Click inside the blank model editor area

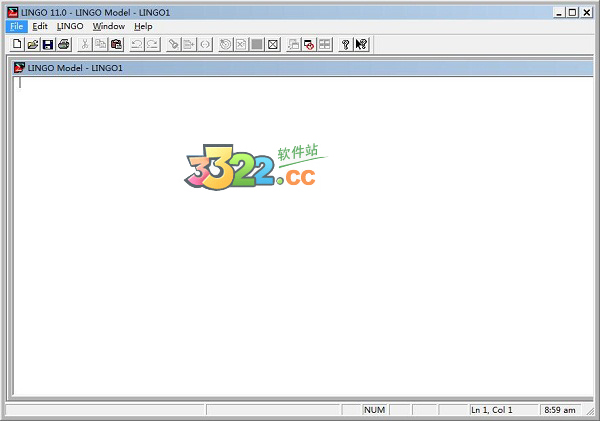[303, 236]
